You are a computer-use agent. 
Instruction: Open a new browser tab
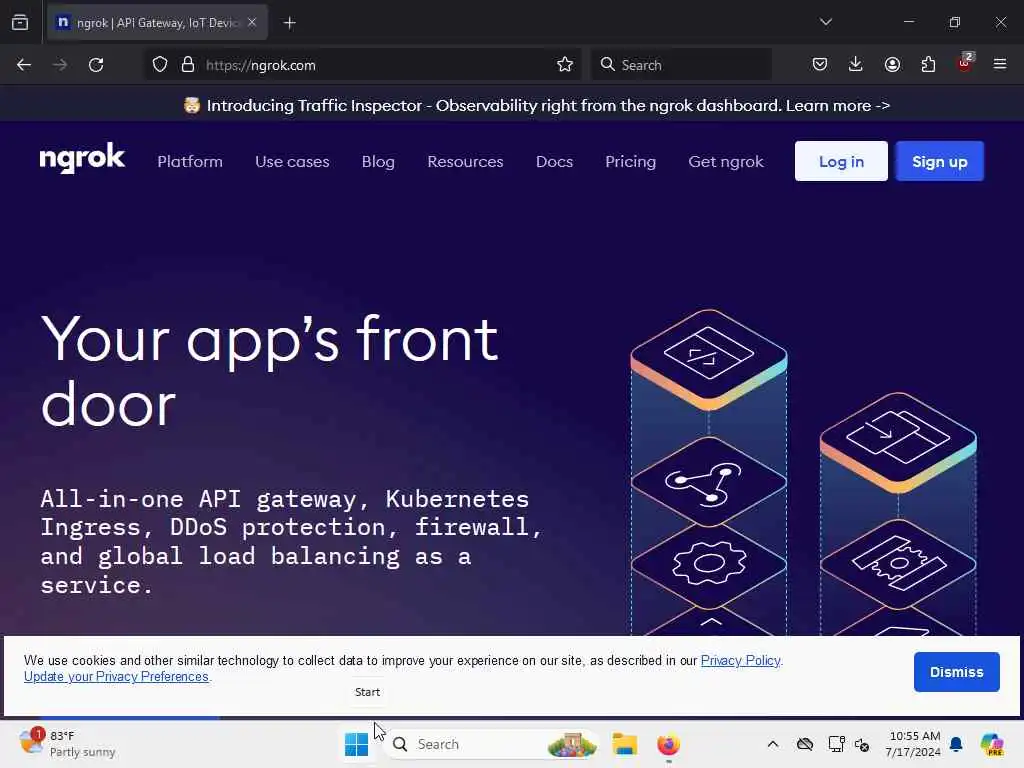tap(290, 23)
